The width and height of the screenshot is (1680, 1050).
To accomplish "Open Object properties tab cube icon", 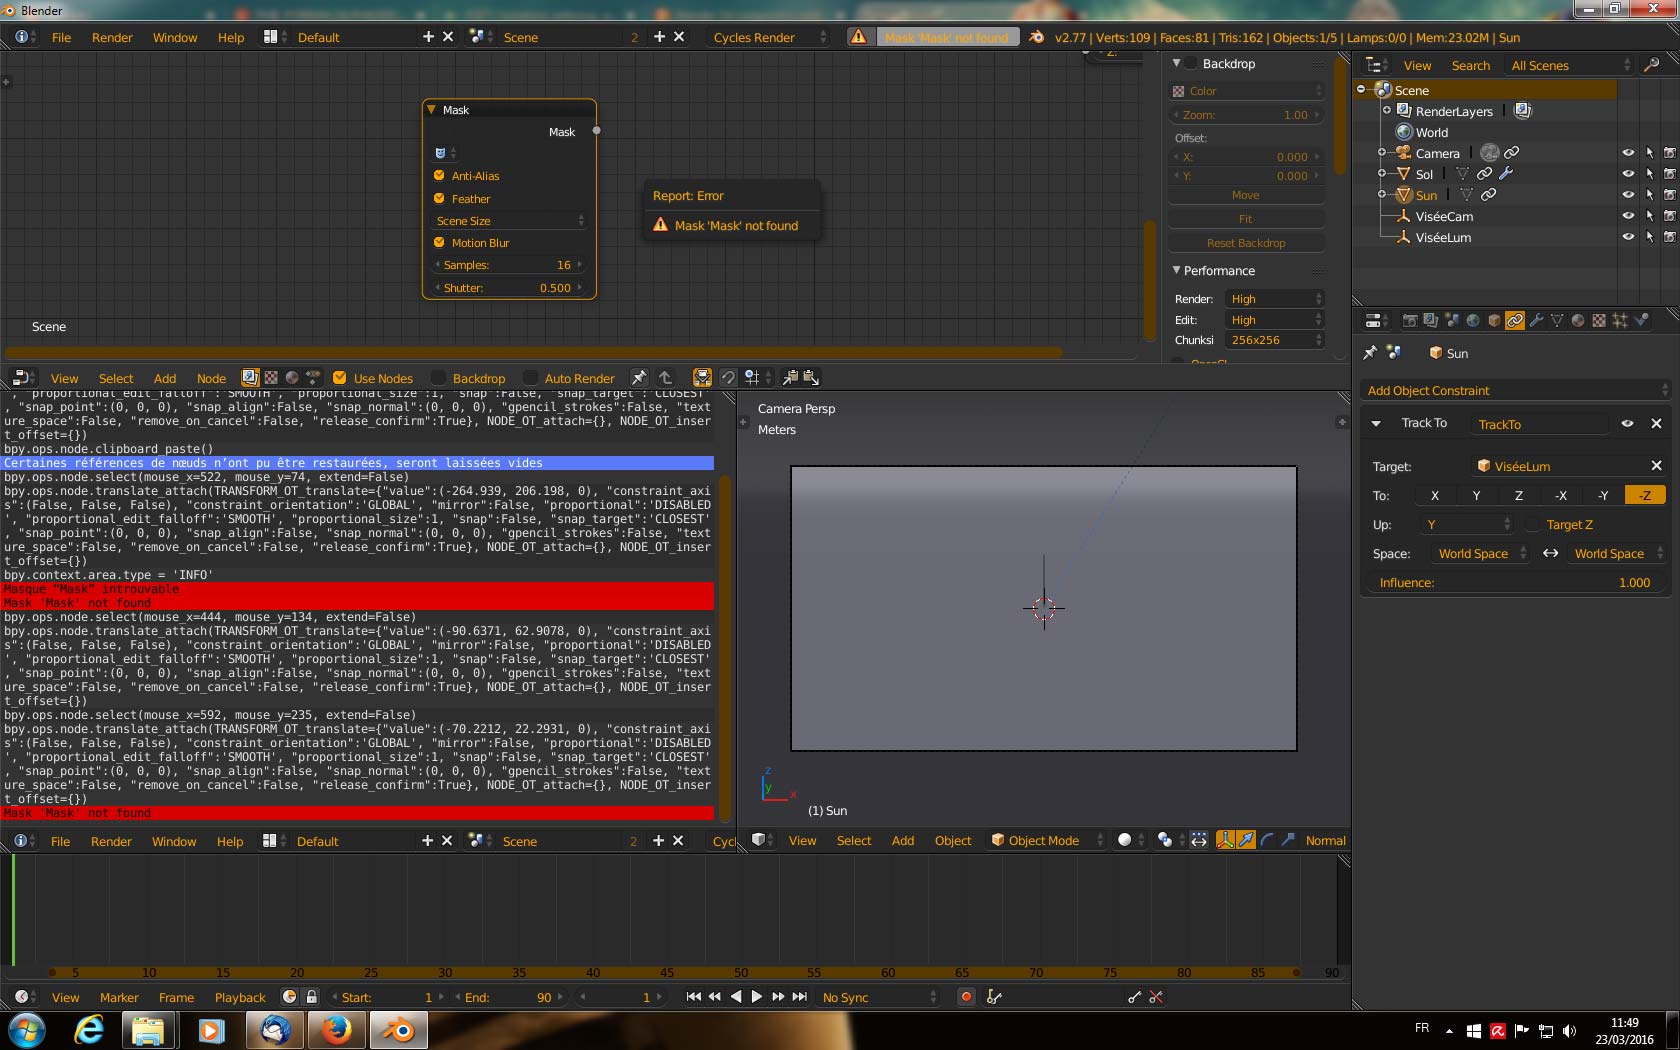I will [x=1494, y=321].
